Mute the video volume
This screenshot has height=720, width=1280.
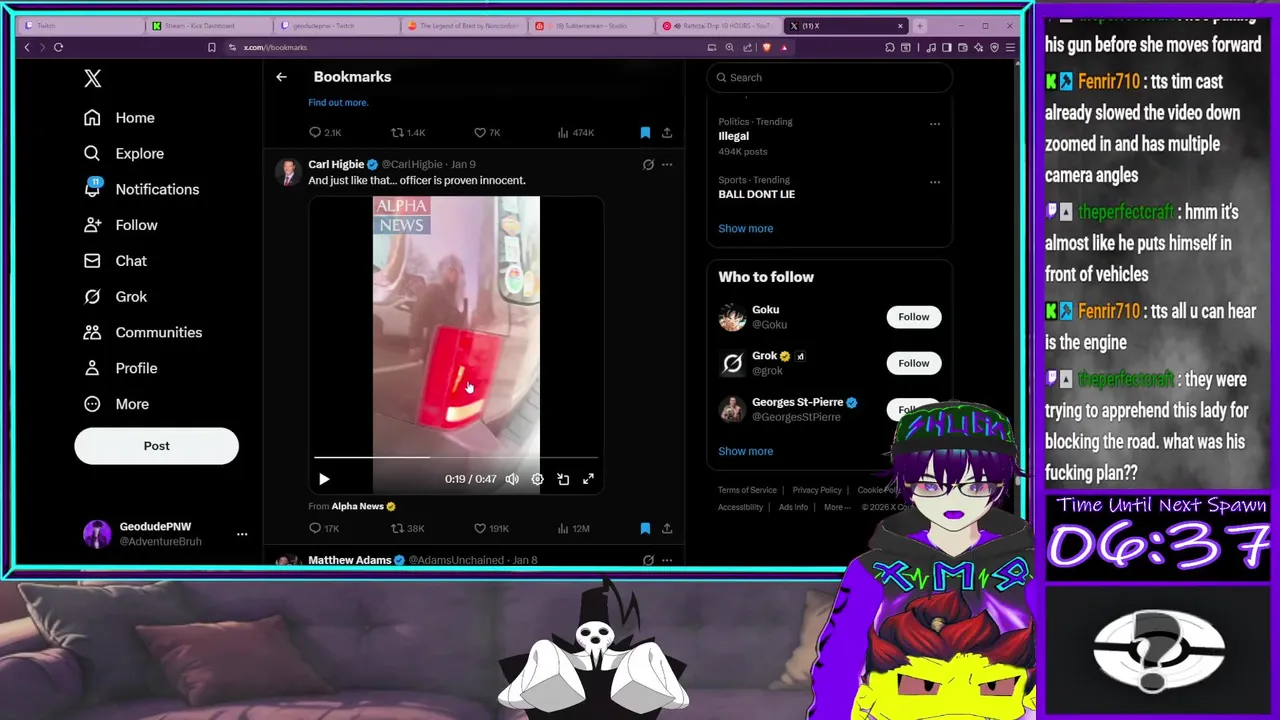(x=512, y=479)
